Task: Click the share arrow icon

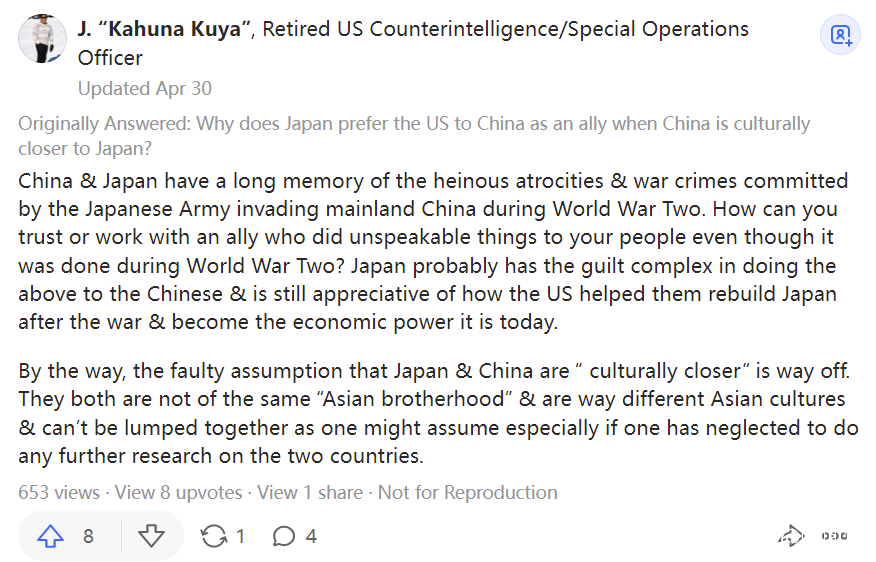Action: 791,536
